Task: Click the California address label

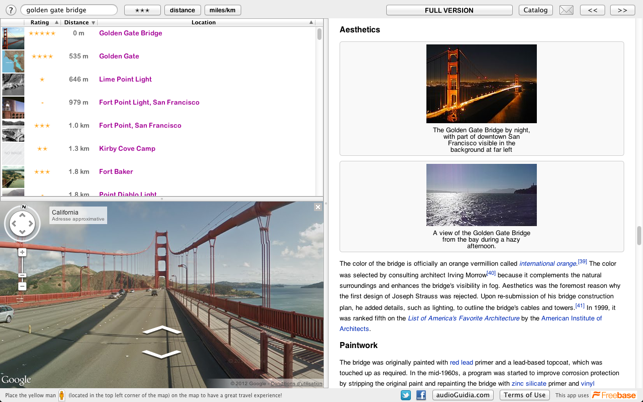Action: point(78,215)
